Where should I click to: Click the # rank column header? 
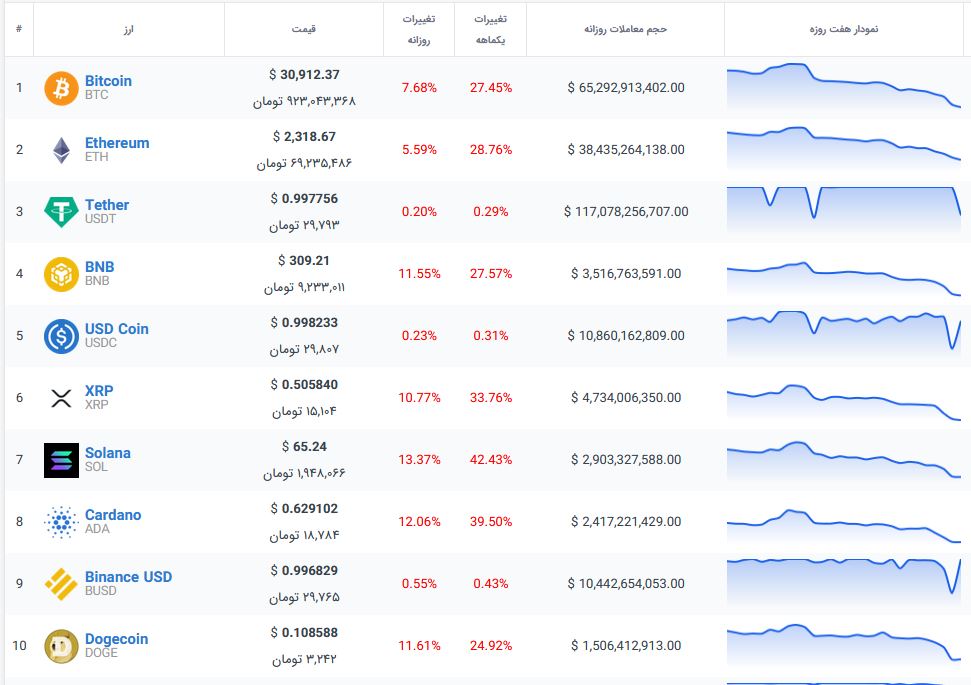[19, 29]
